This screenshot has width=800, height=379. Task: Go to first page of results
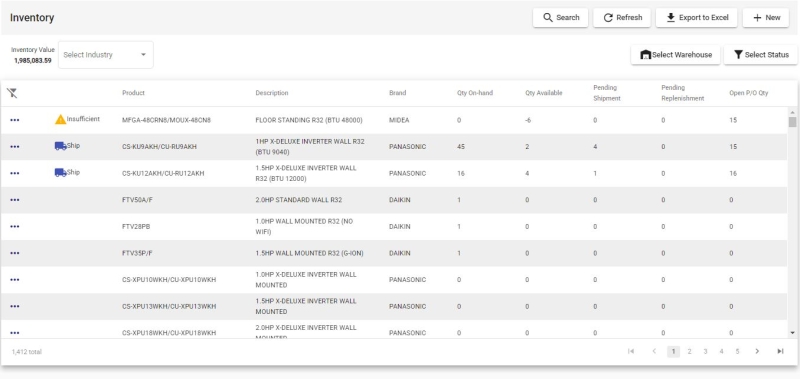(x=631, y=351)
